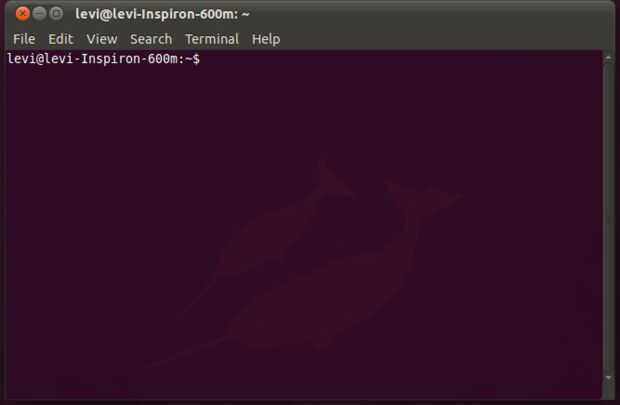Maximize the terminal window

(56, 14)
